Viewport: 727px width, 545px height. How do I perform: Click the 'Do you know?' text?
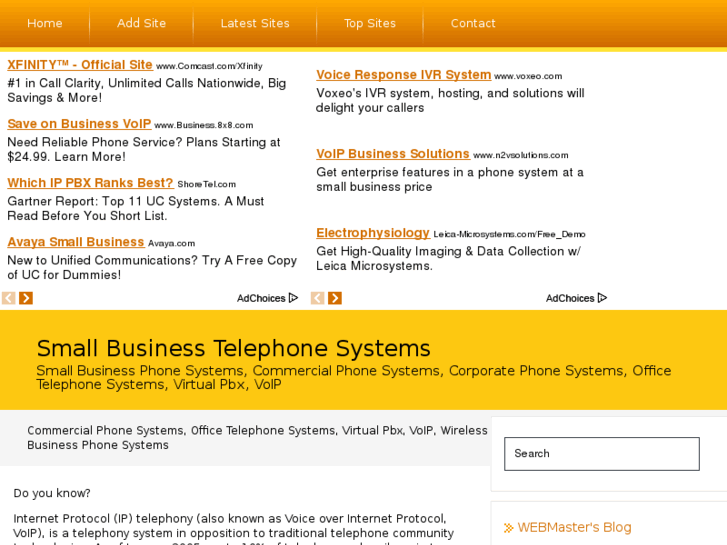coord(52,493)
